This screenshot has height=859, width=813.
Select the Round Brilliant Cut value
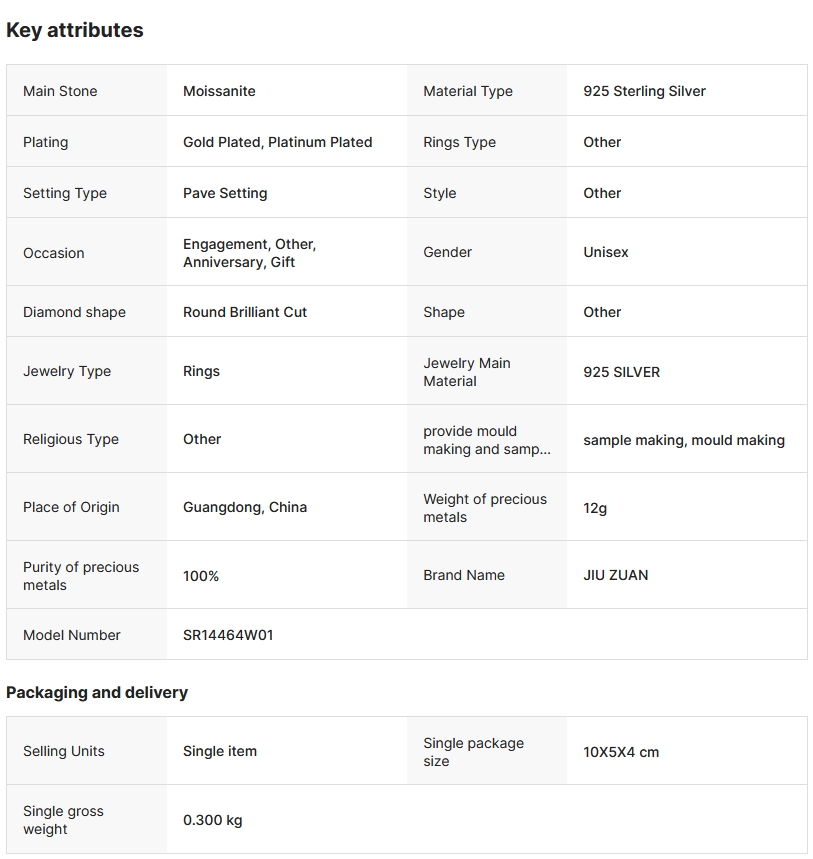(245, 312)
